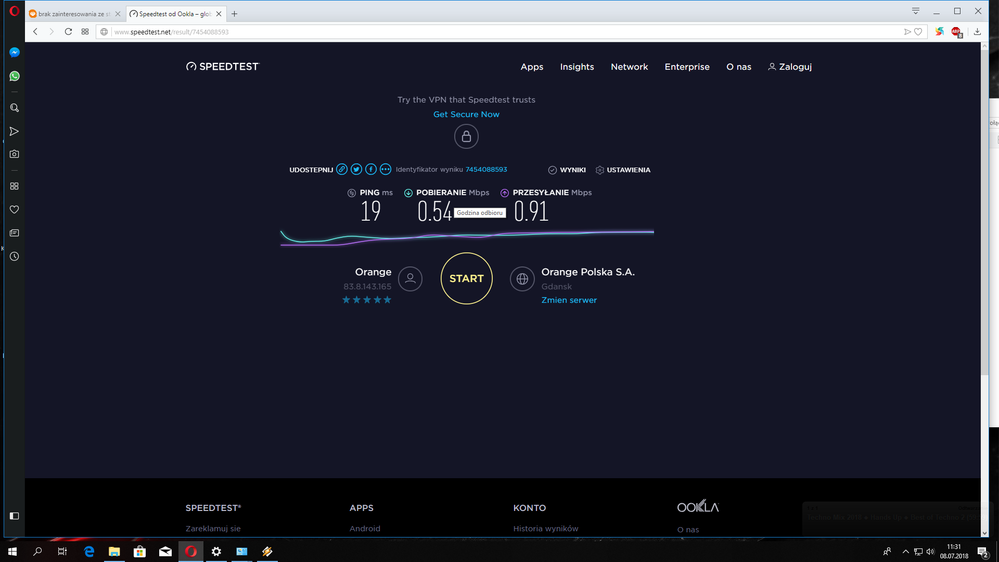Open Speed Dial grid in sidebar

[x=14, y=186]
